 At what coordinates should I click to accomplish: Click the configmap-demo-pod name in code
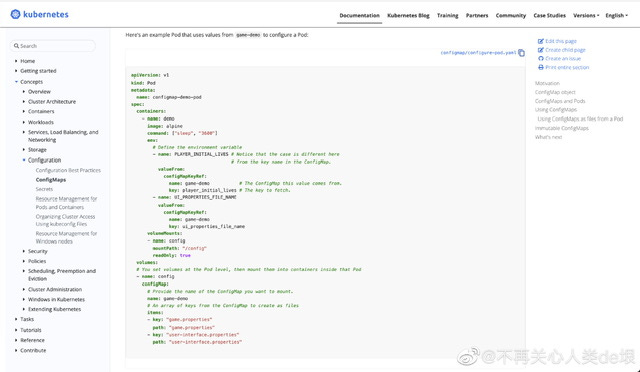coord(177,97)
